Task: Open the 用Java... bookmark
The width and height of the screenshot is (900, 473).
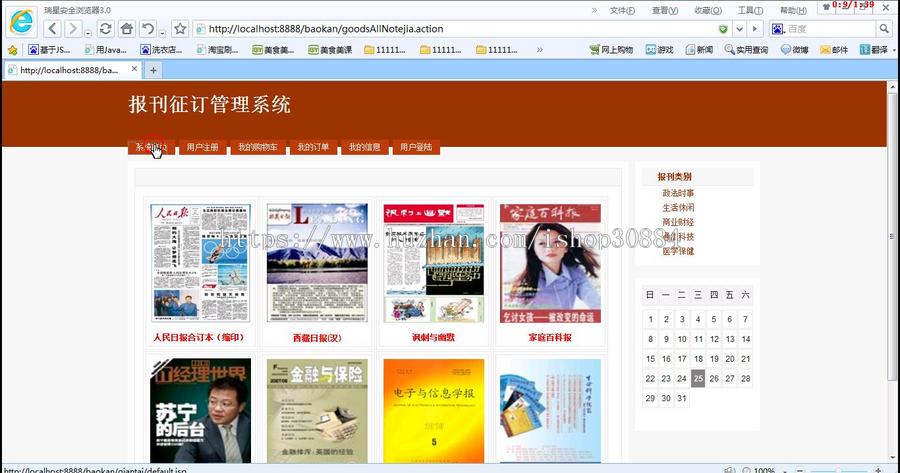Action: (x=106, y=50)
